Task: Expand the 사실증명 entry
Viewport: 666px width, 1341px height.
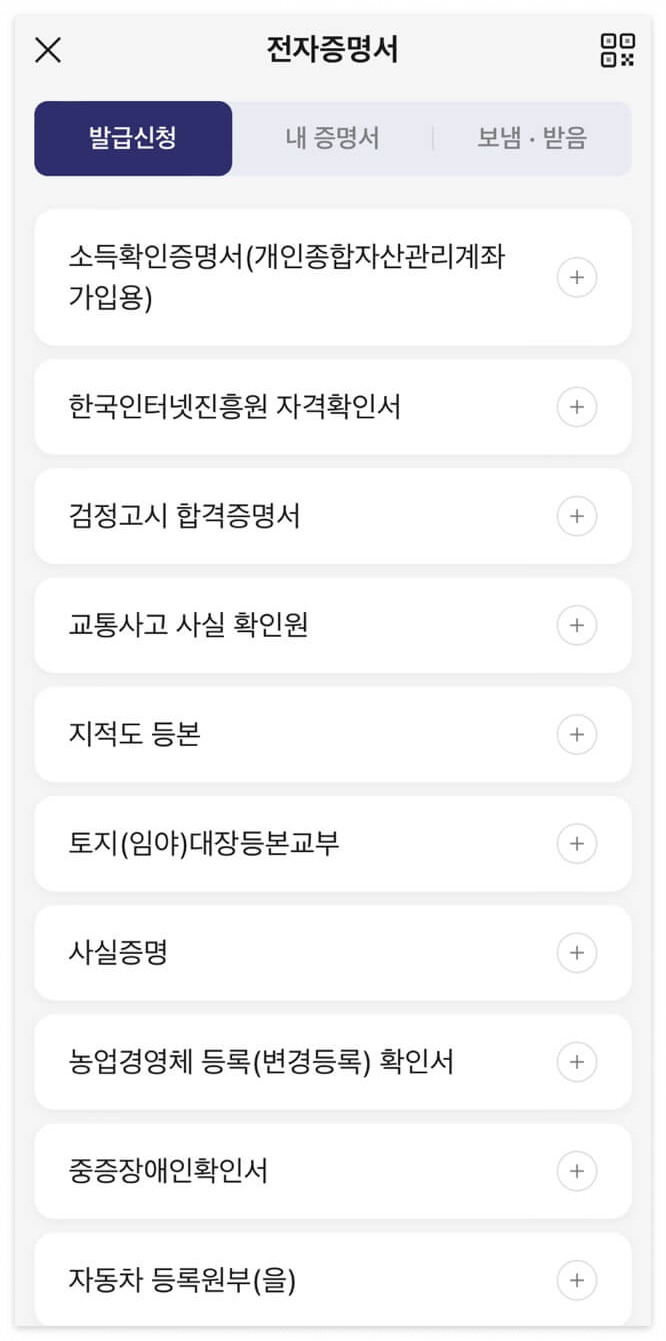Action: click(577, 952)
